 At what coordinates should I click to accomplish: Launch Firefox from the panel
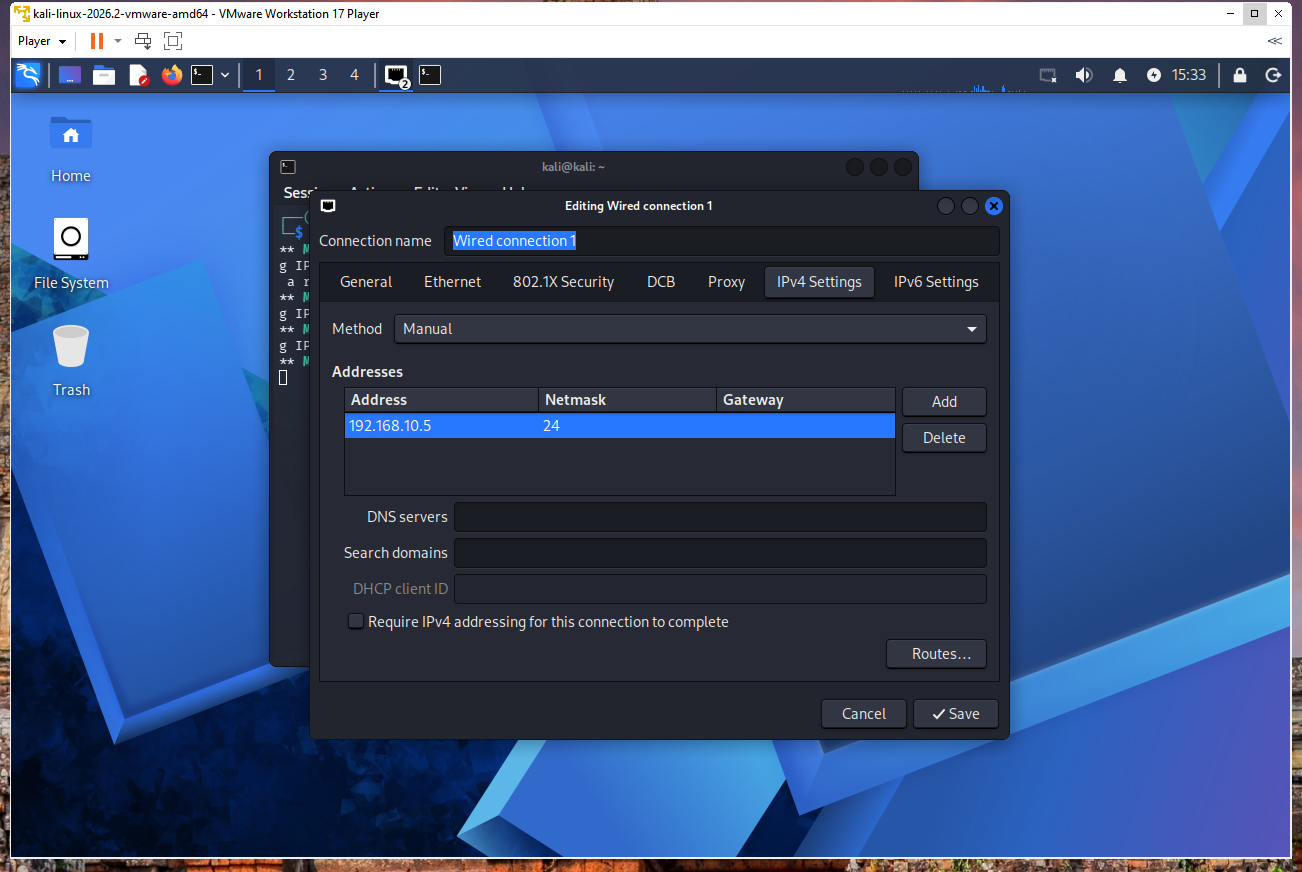point(172,75)
